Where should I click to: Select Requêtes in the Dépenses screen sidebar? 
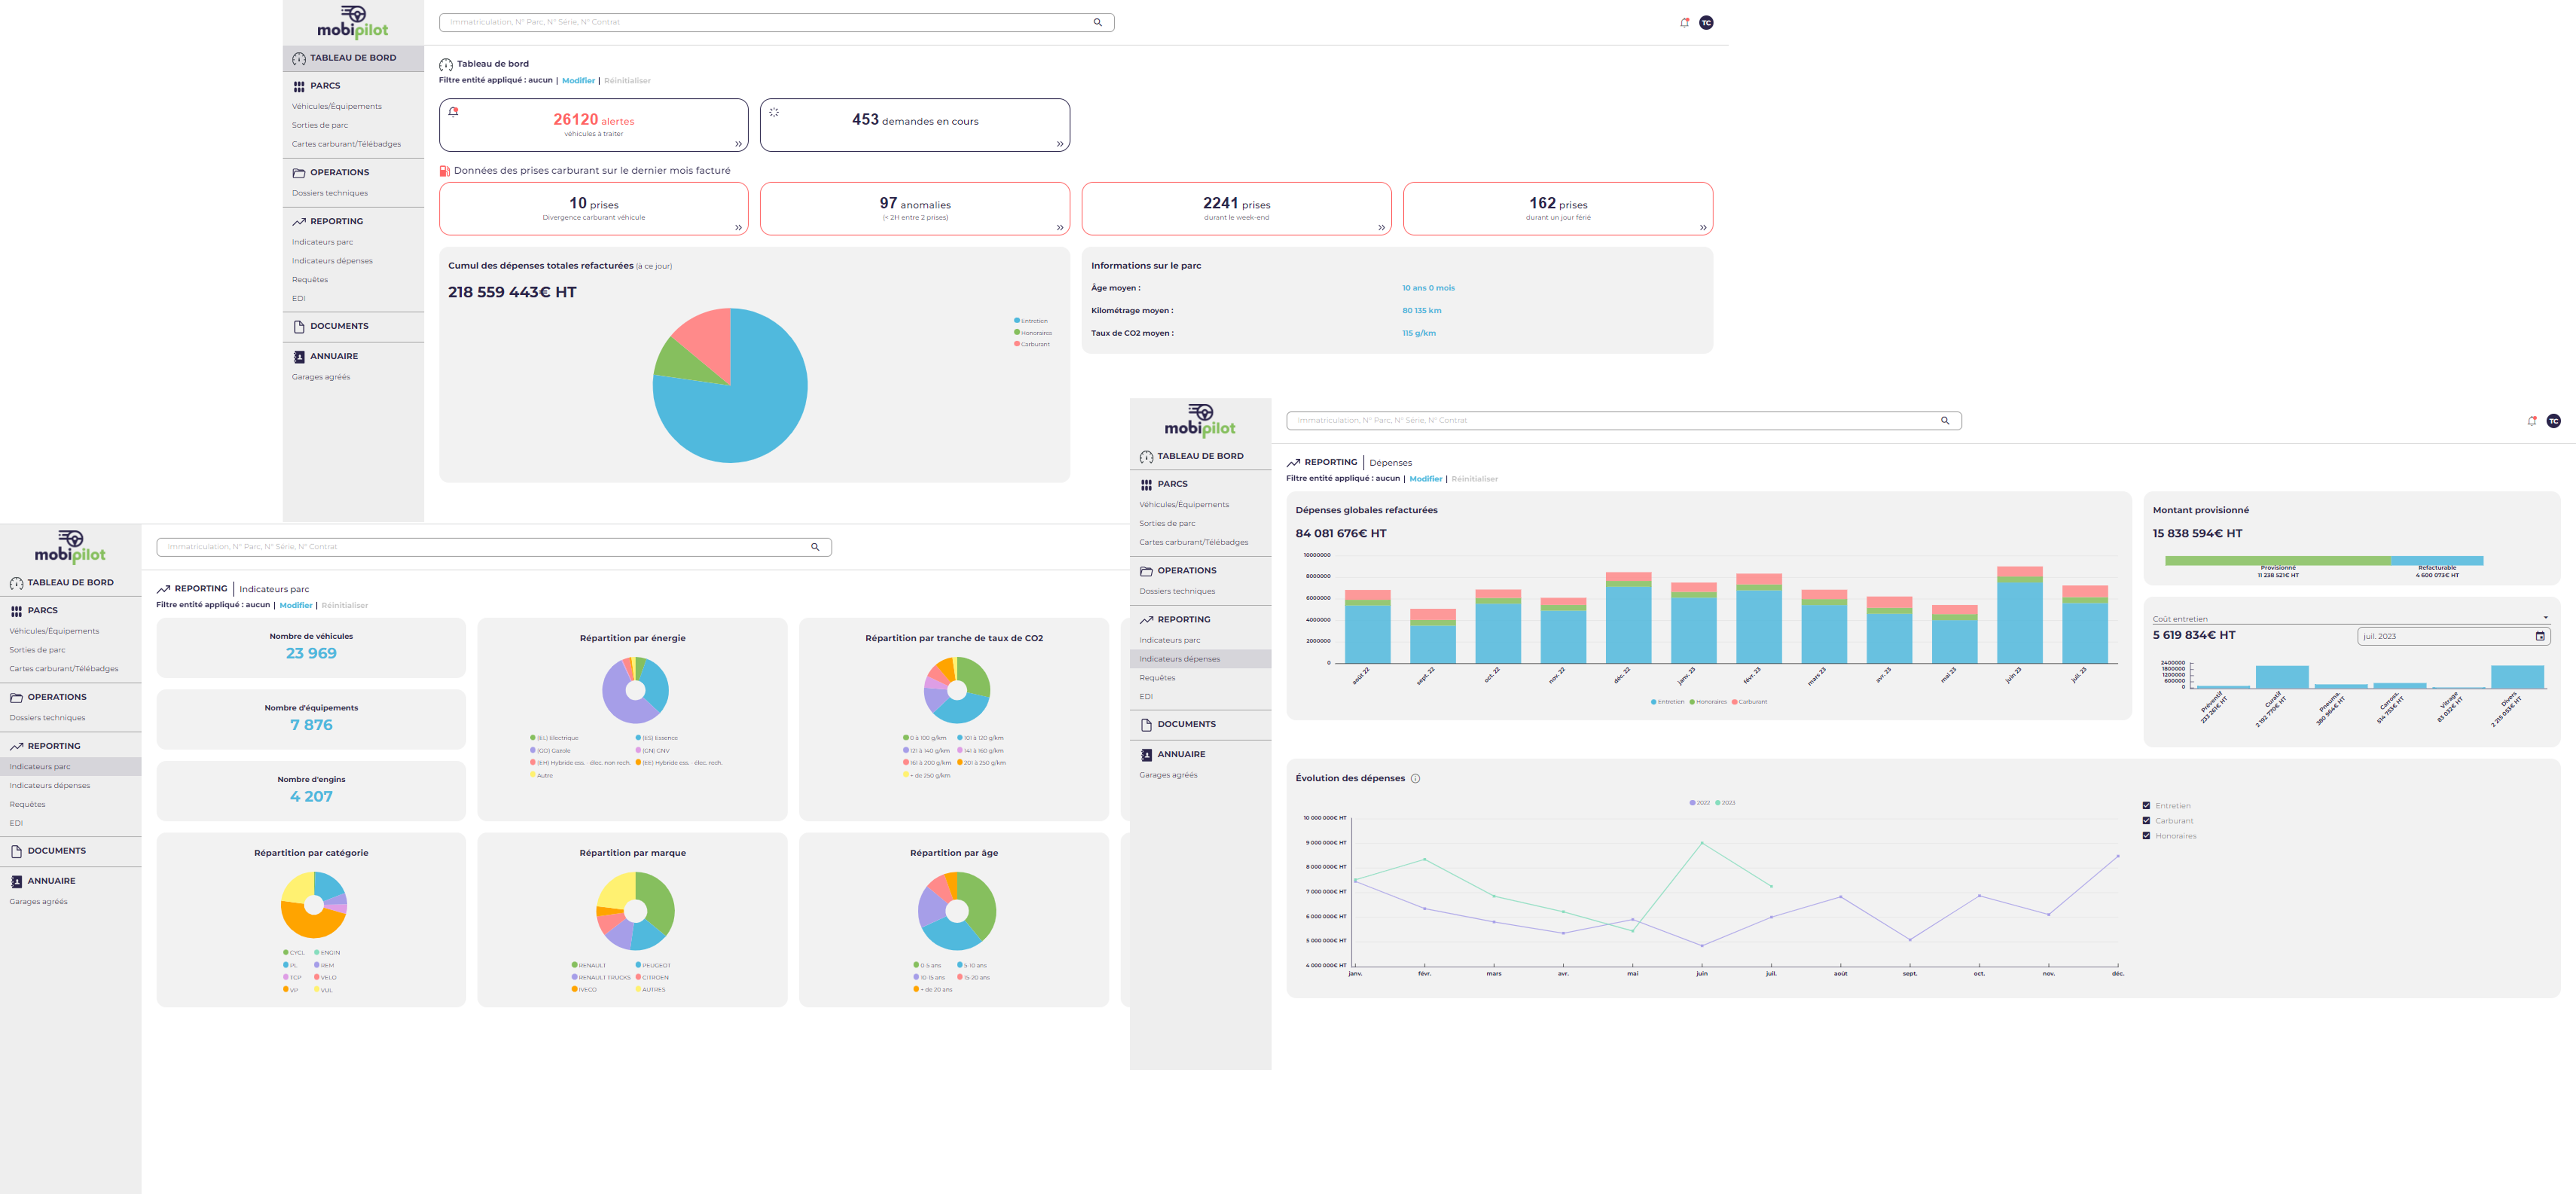(x=1157, y=678)
